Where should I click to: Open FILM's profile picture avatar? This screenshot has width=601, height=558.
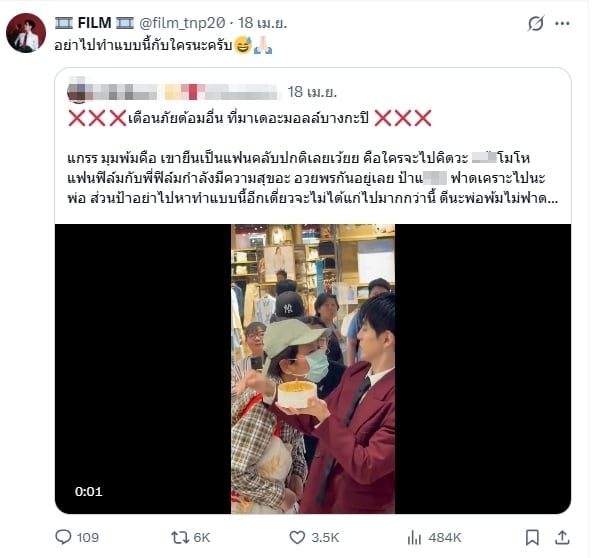point(26,33)
